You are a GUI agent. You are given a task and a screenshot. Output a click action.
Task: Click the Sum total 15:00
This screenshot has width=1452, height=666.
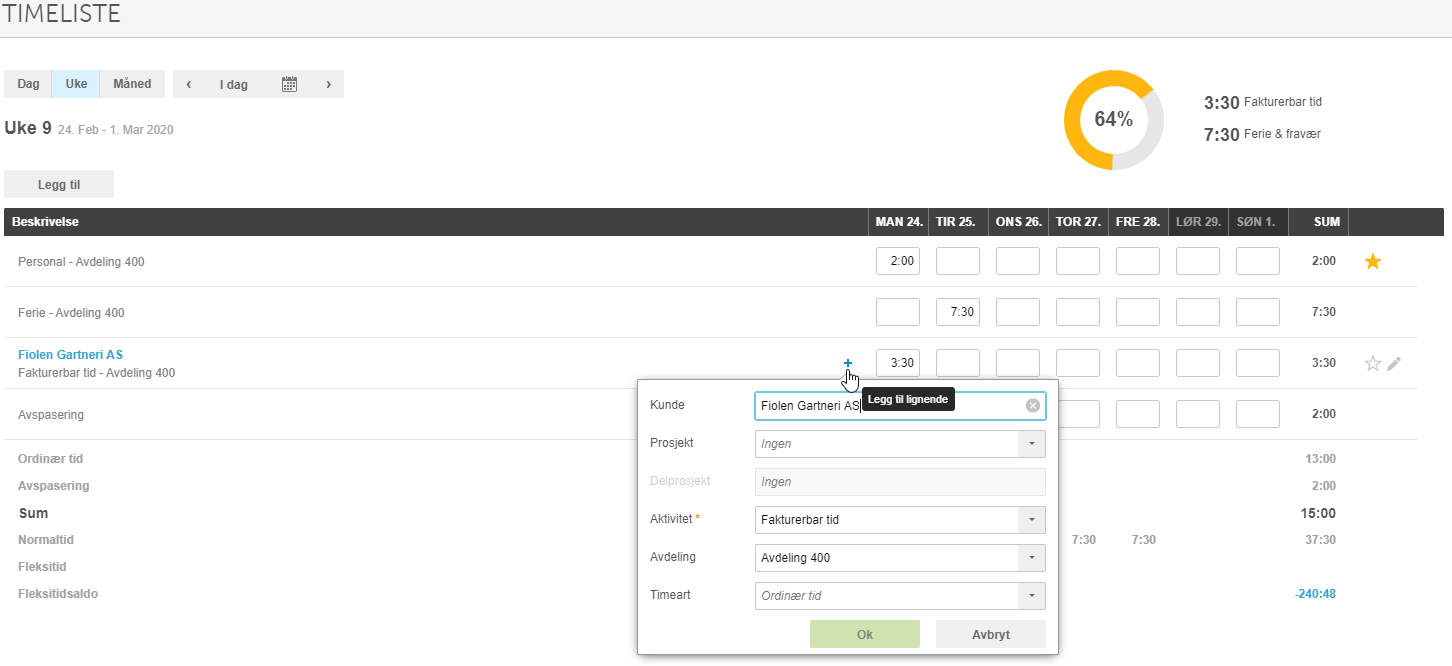pos(1320,514)
